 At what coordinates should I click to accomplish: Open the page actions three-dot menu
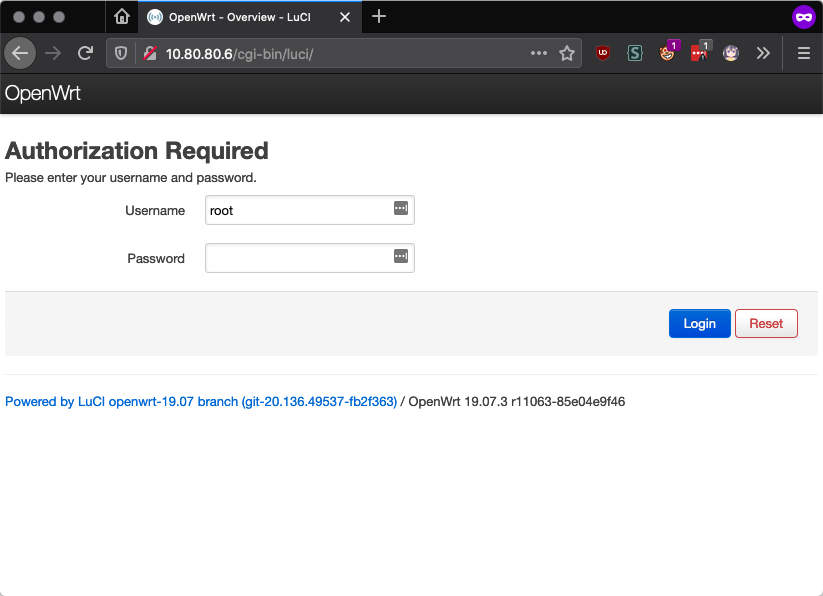pos(539,53)
